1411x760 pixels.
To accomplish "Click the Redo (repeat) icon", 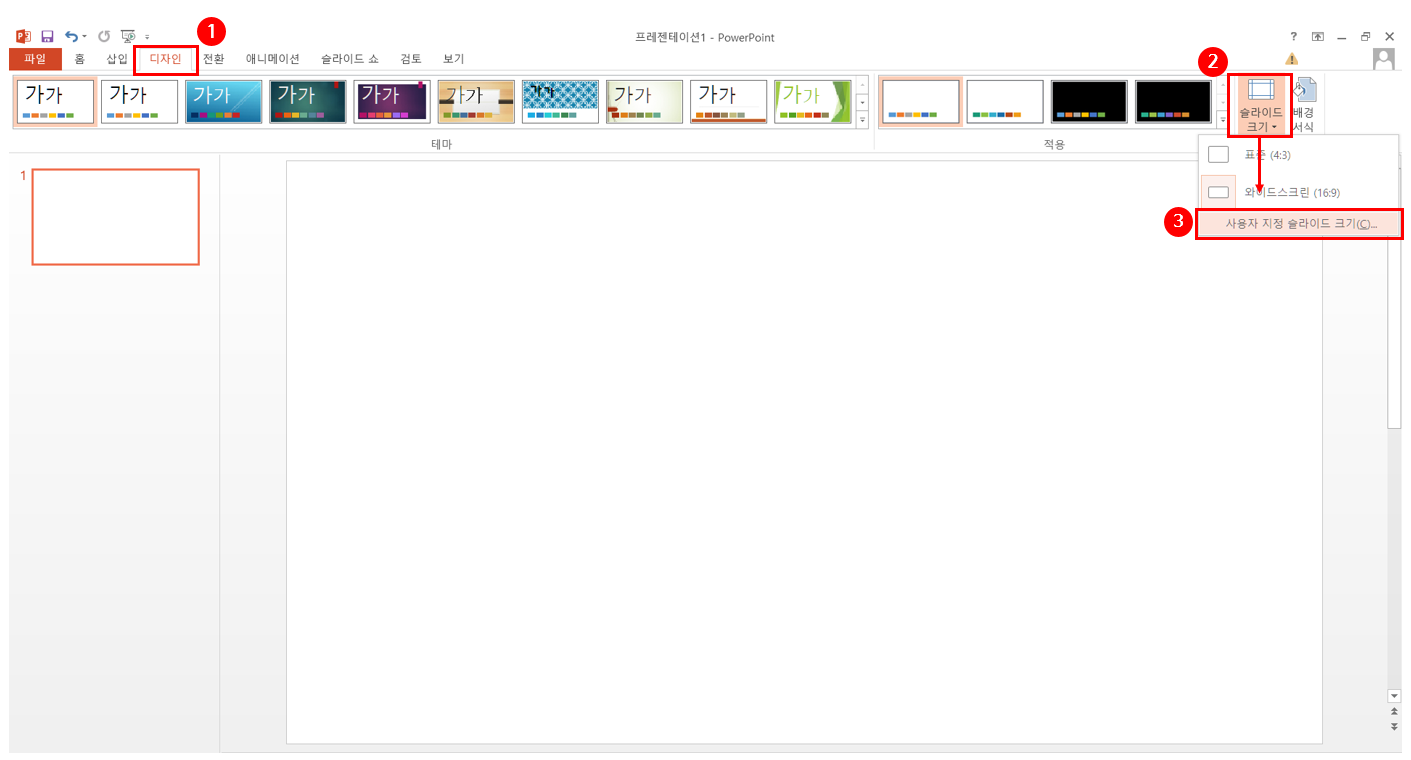I will [104, 37].
